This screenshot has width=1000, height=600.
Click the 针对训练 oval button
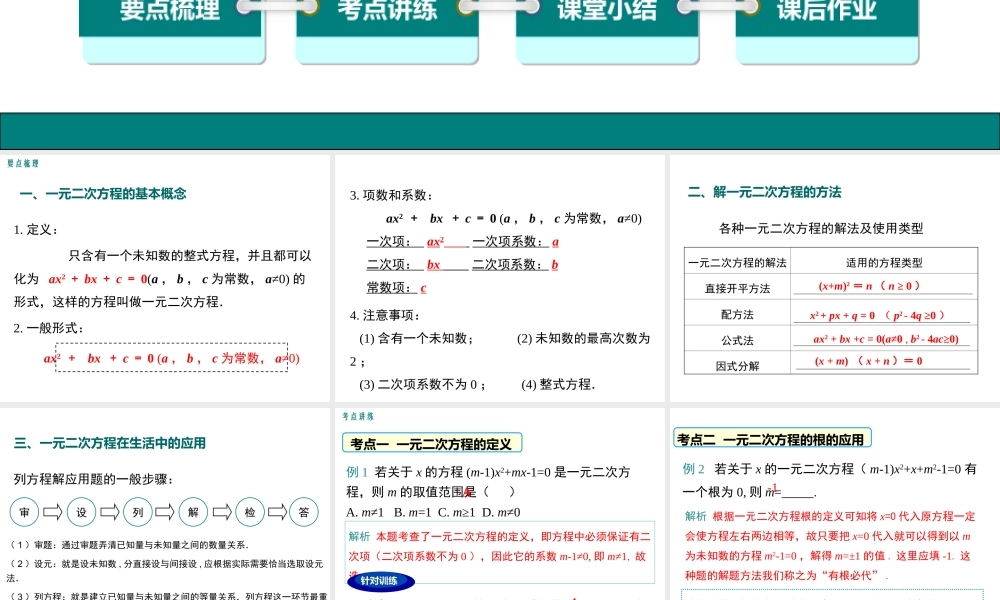coord(380,581)
